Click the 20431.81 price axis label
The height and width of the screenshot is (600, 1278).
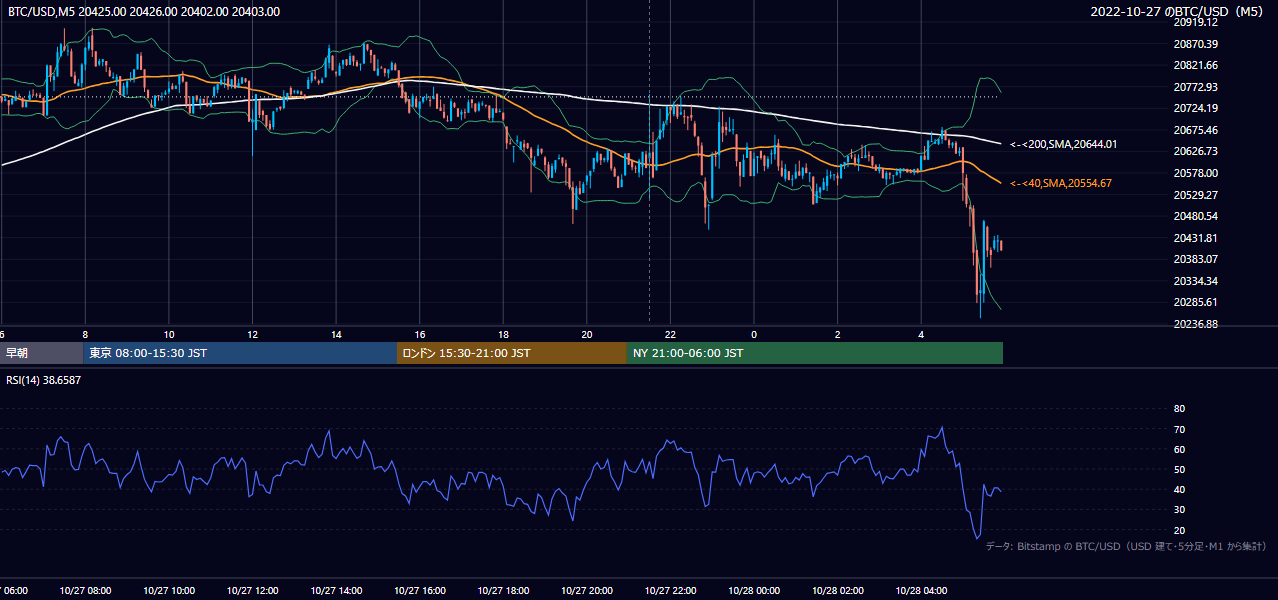click(1195, 238)
